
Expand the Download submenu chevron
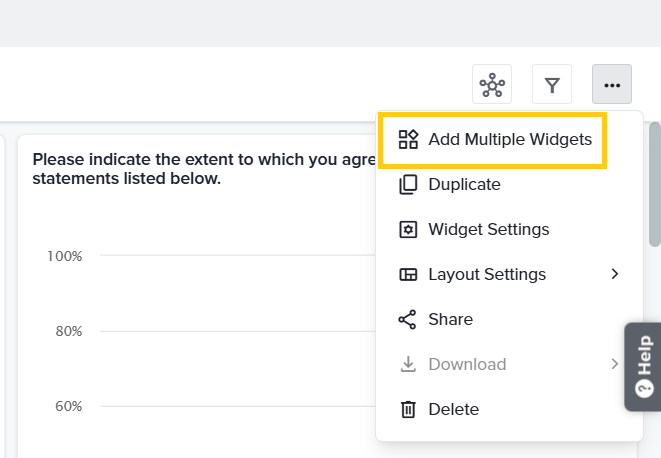pyautogui.click(x=615, y=364)
